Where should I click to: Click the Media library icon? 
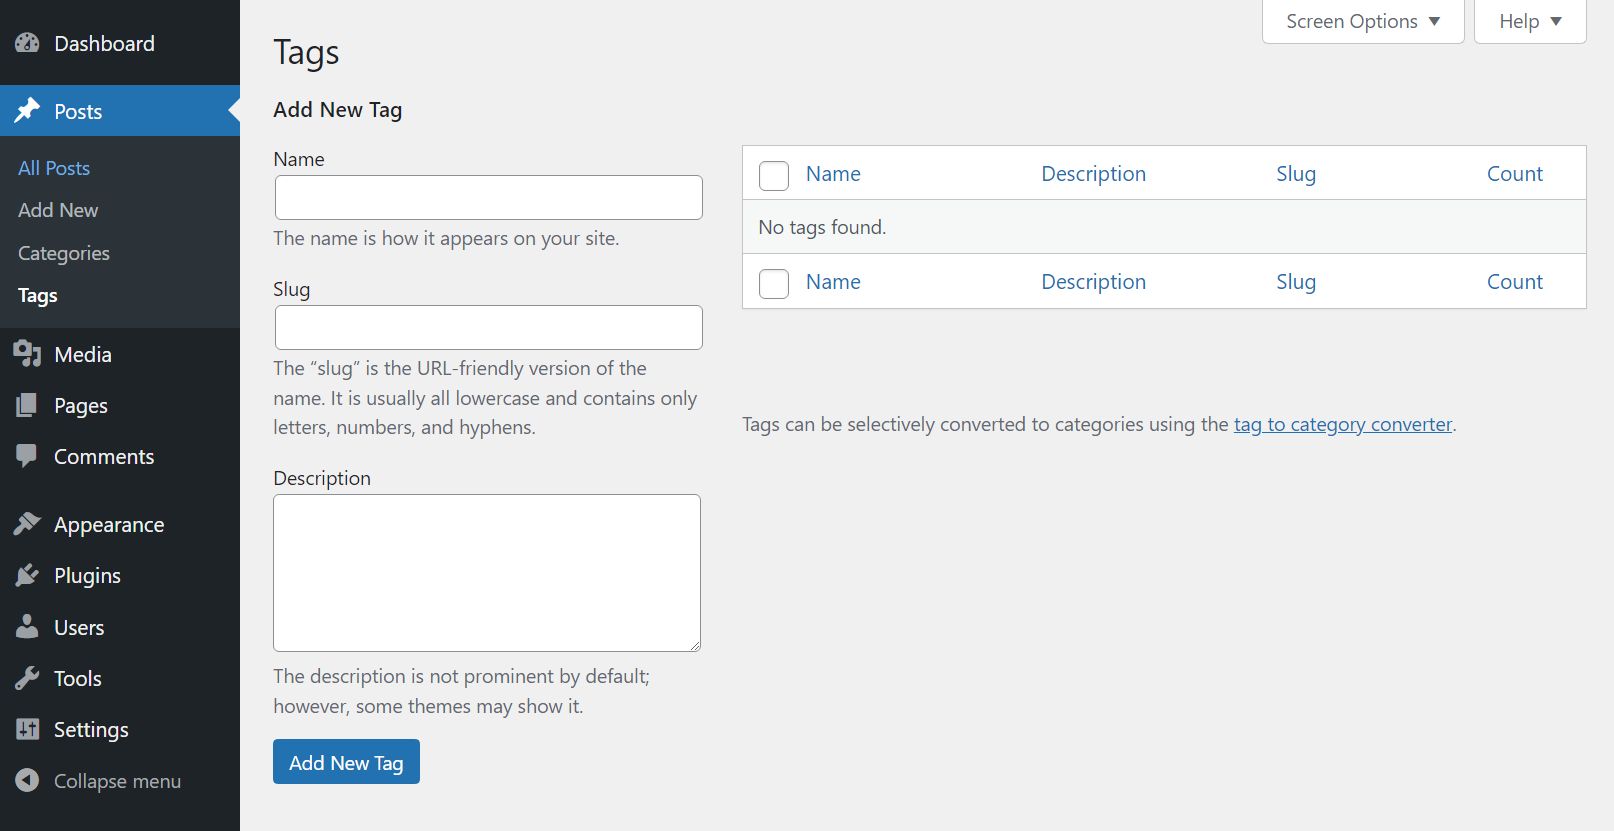click(x=27, y=354)
